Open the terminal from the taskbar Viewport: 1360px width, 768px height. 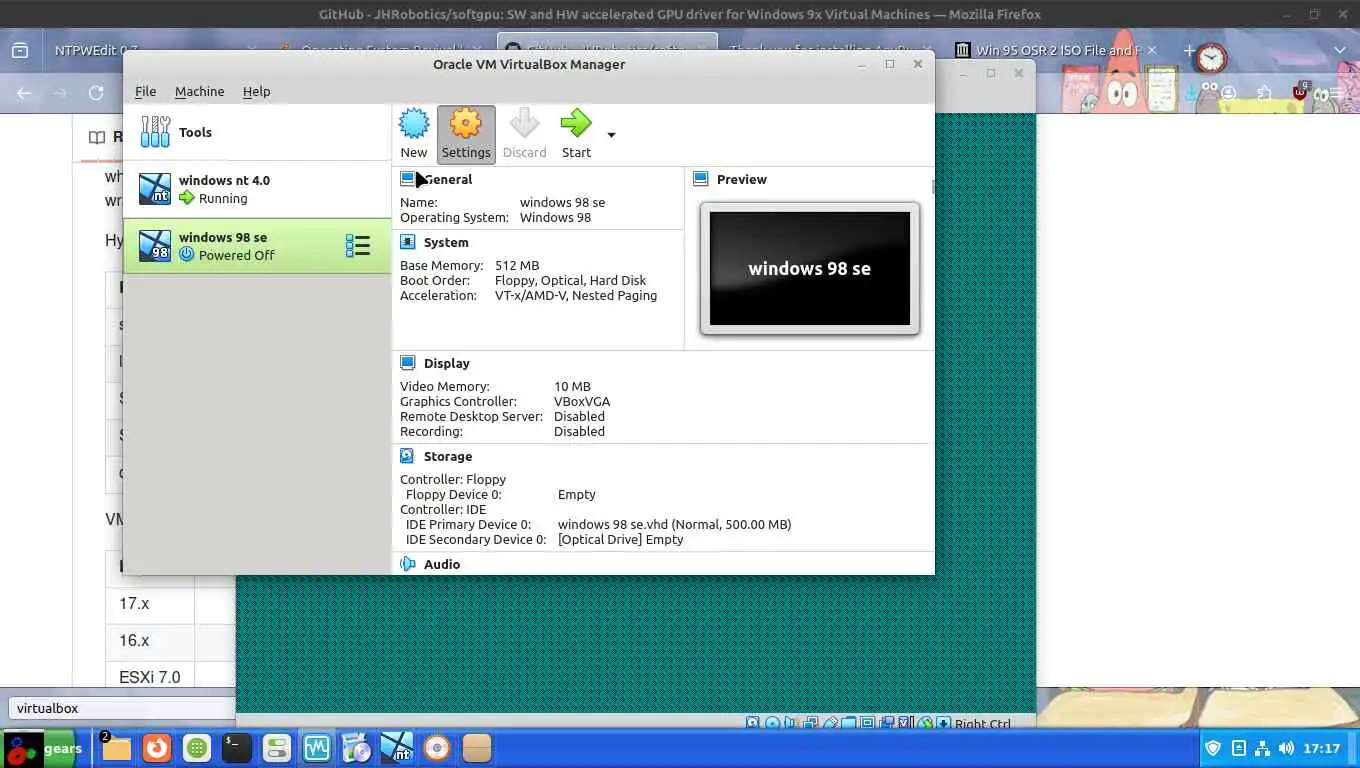pos(236,748)
